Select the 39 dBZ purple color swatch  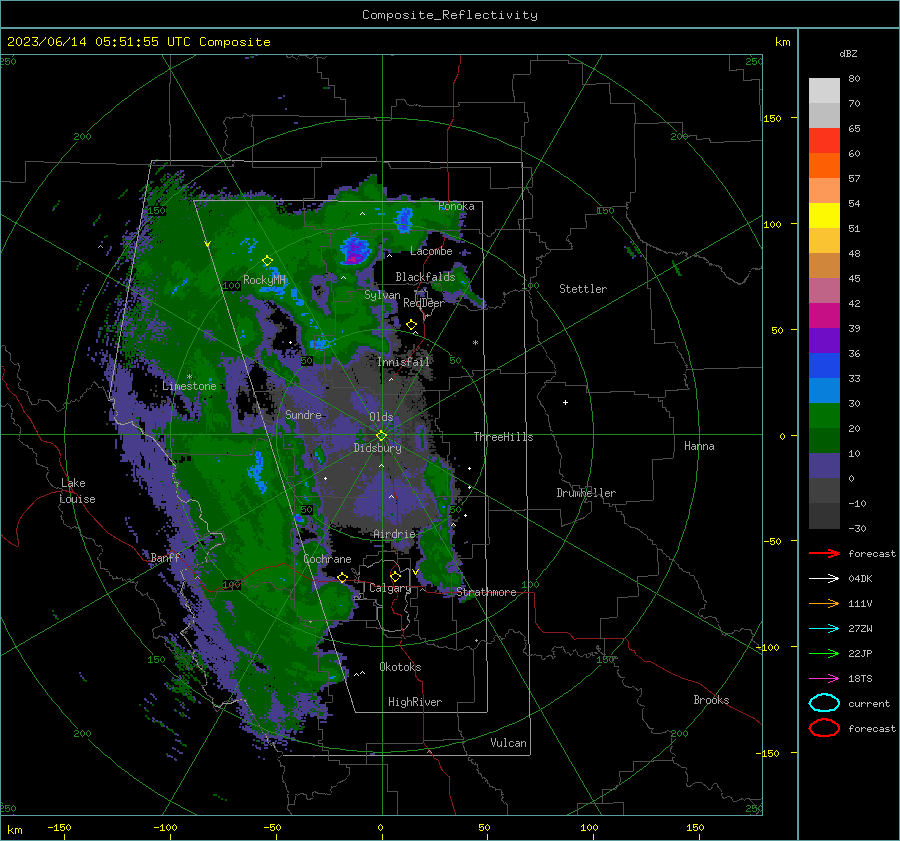pyautogui.click(x=824, y=340)
